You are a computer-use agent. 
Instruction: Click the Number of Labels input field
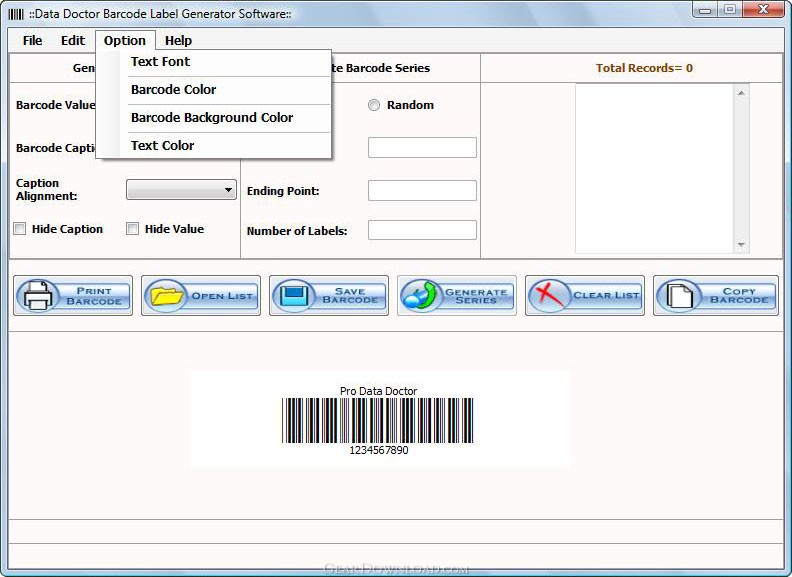point(422,230)
